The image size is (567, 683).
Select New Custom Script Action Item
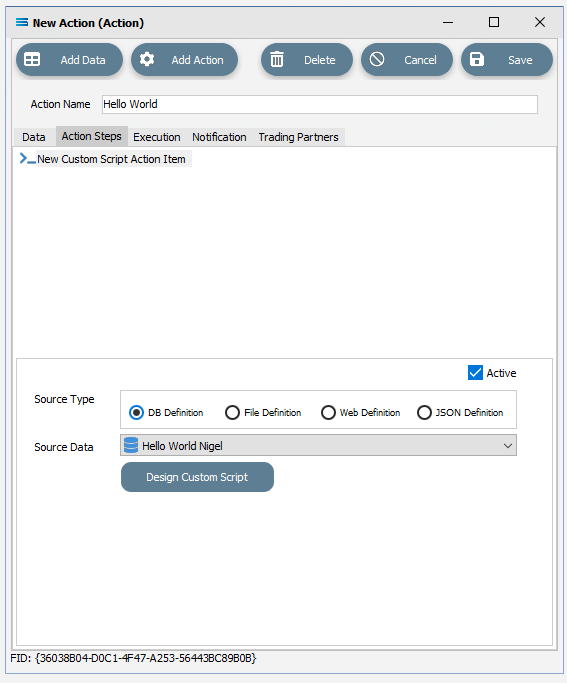[x=111, y=159]
